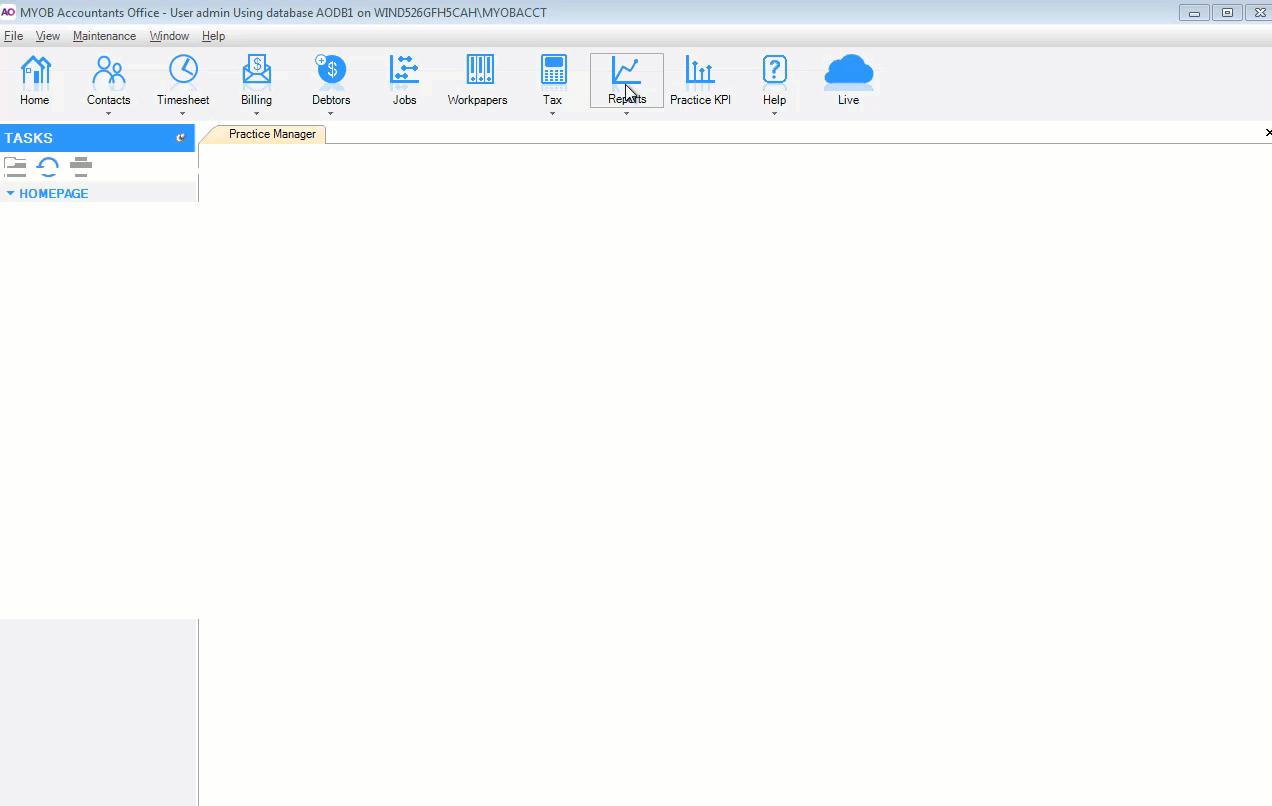Open the Jobs toolbar icon
The image size is (1272, 806).
[x=404, y=72]
